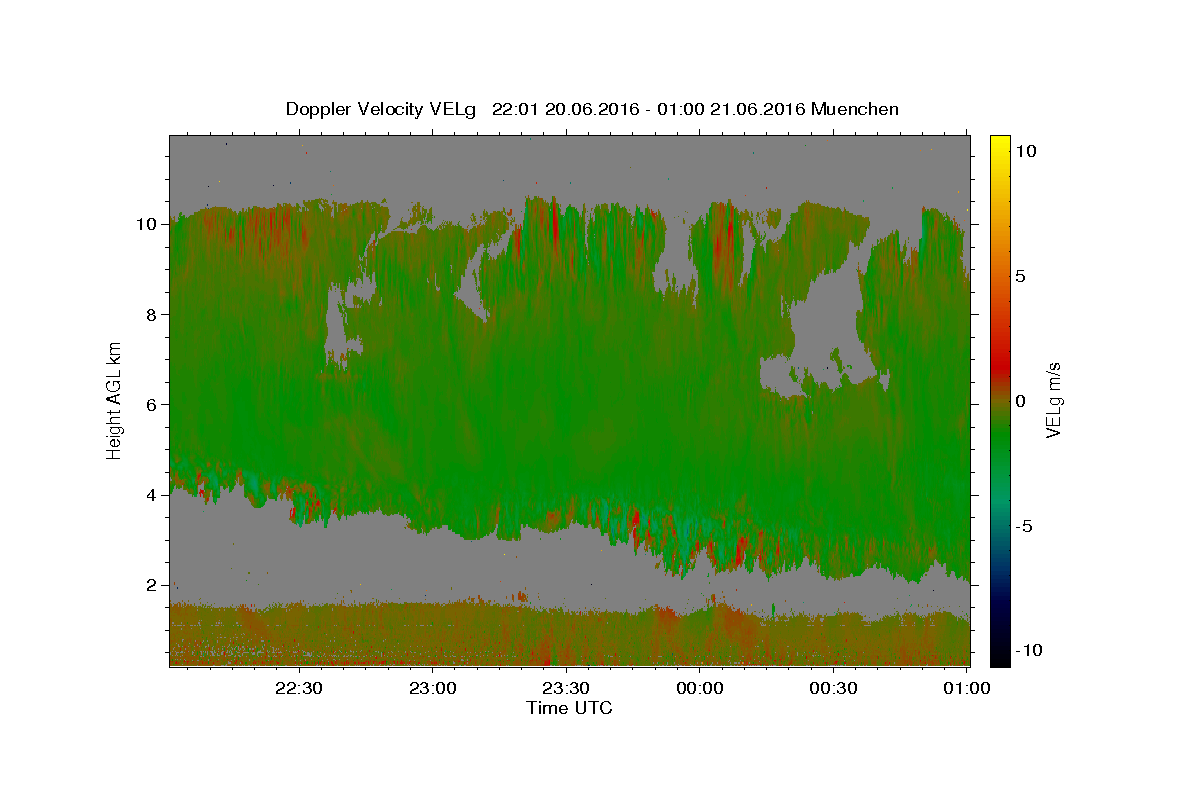Click the colorbar value 10 label

coord(1025,151)
